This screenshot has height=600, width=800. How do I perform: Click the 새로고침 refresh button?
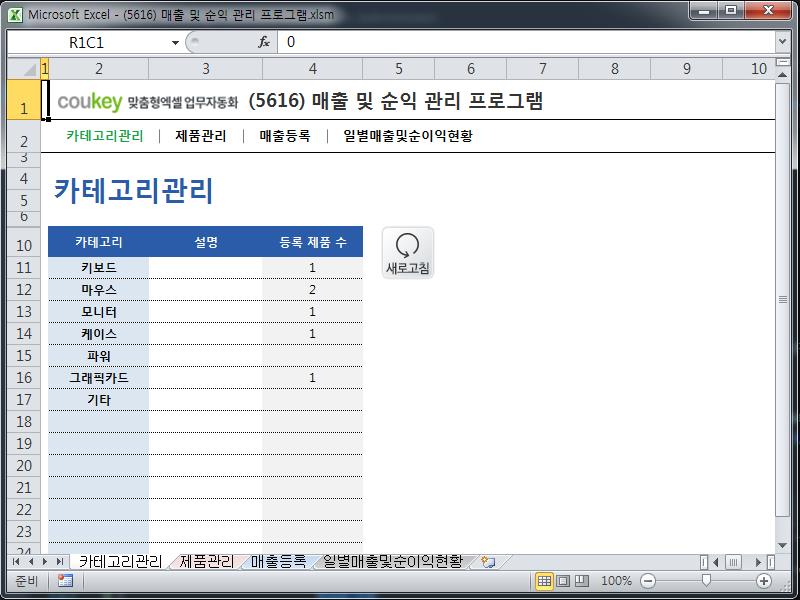tap(408, 253)
